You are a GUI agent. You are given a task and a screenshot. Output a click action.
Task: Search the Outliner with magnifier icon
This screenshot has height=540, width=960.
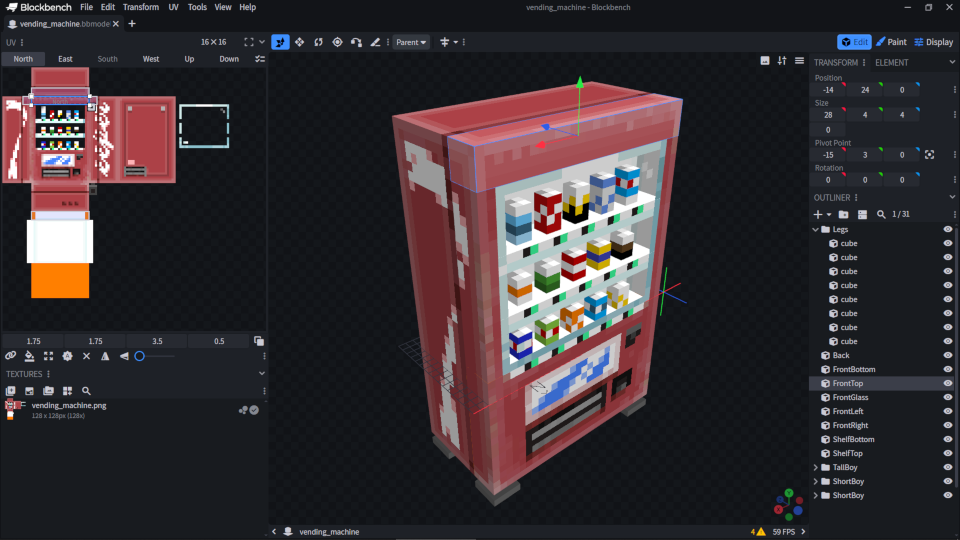(881, 214)
